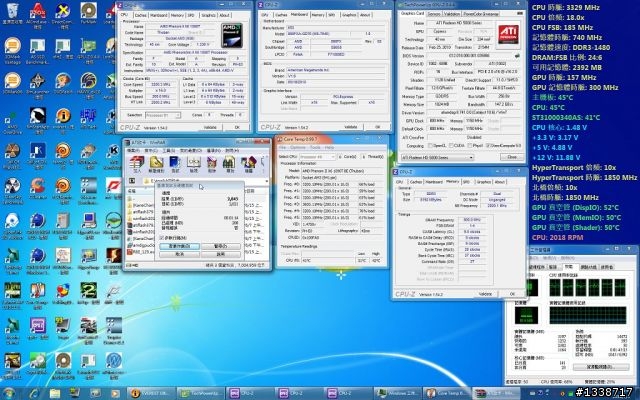The image size is (640, 400).
Task: Open the SPD tab in the CPU-Z Mainboard window
Action: [331, 15]
